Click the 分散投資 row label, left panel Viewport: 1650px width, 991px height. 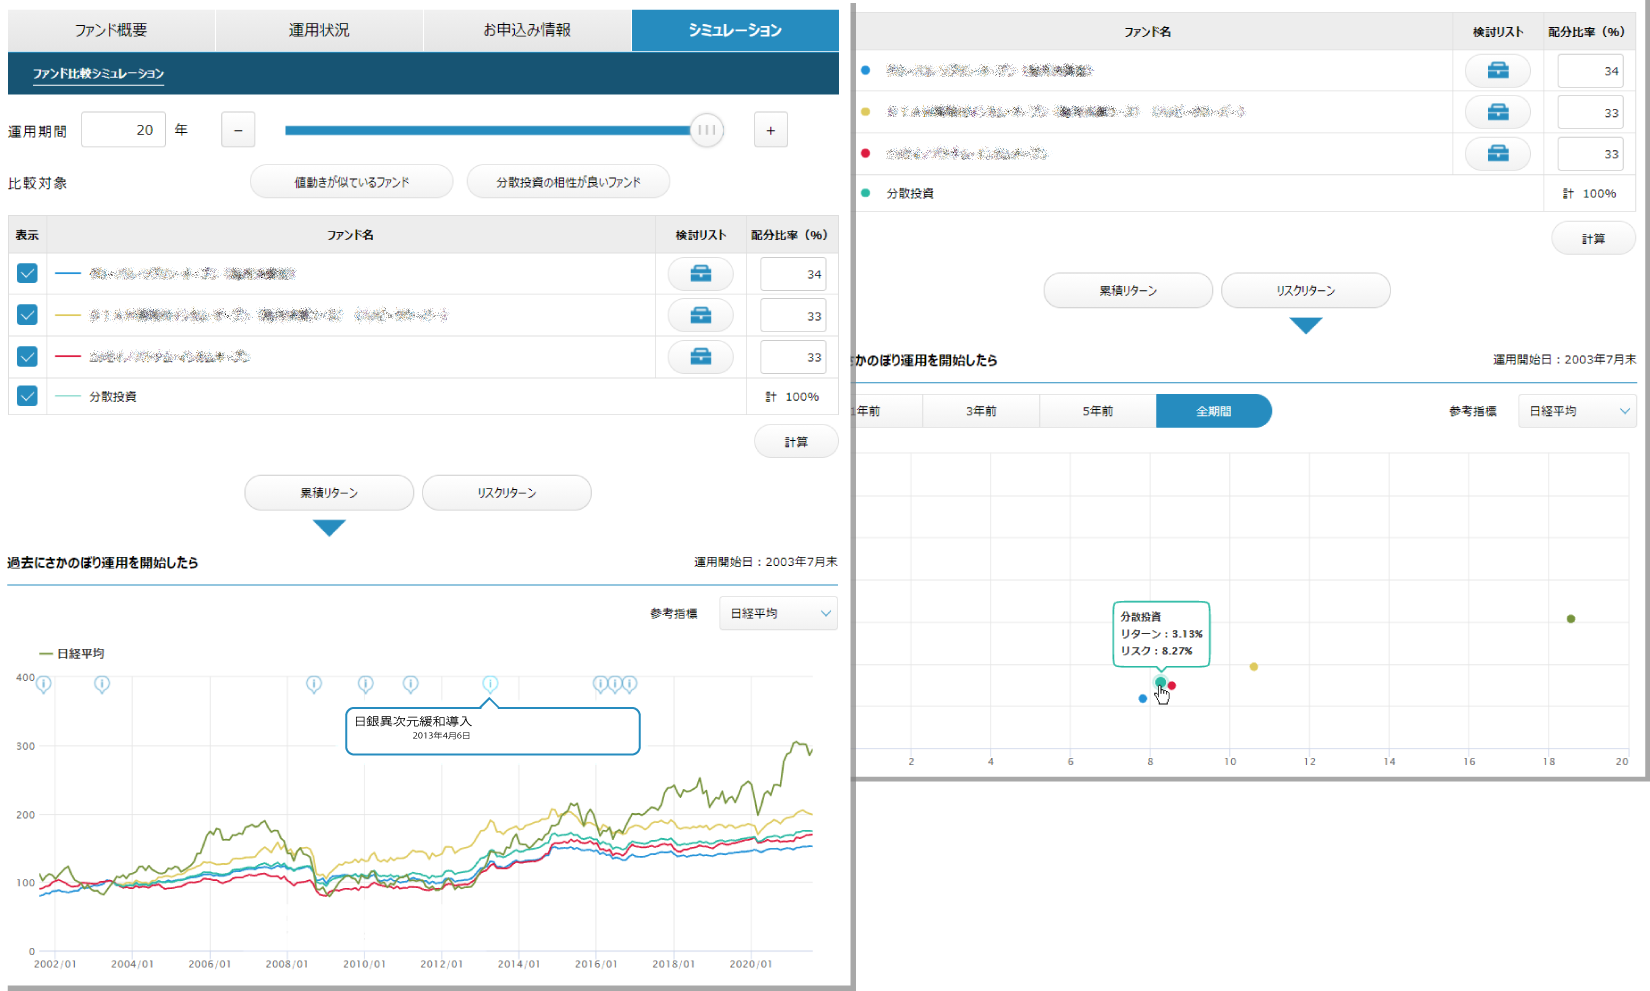click(113, 397)
